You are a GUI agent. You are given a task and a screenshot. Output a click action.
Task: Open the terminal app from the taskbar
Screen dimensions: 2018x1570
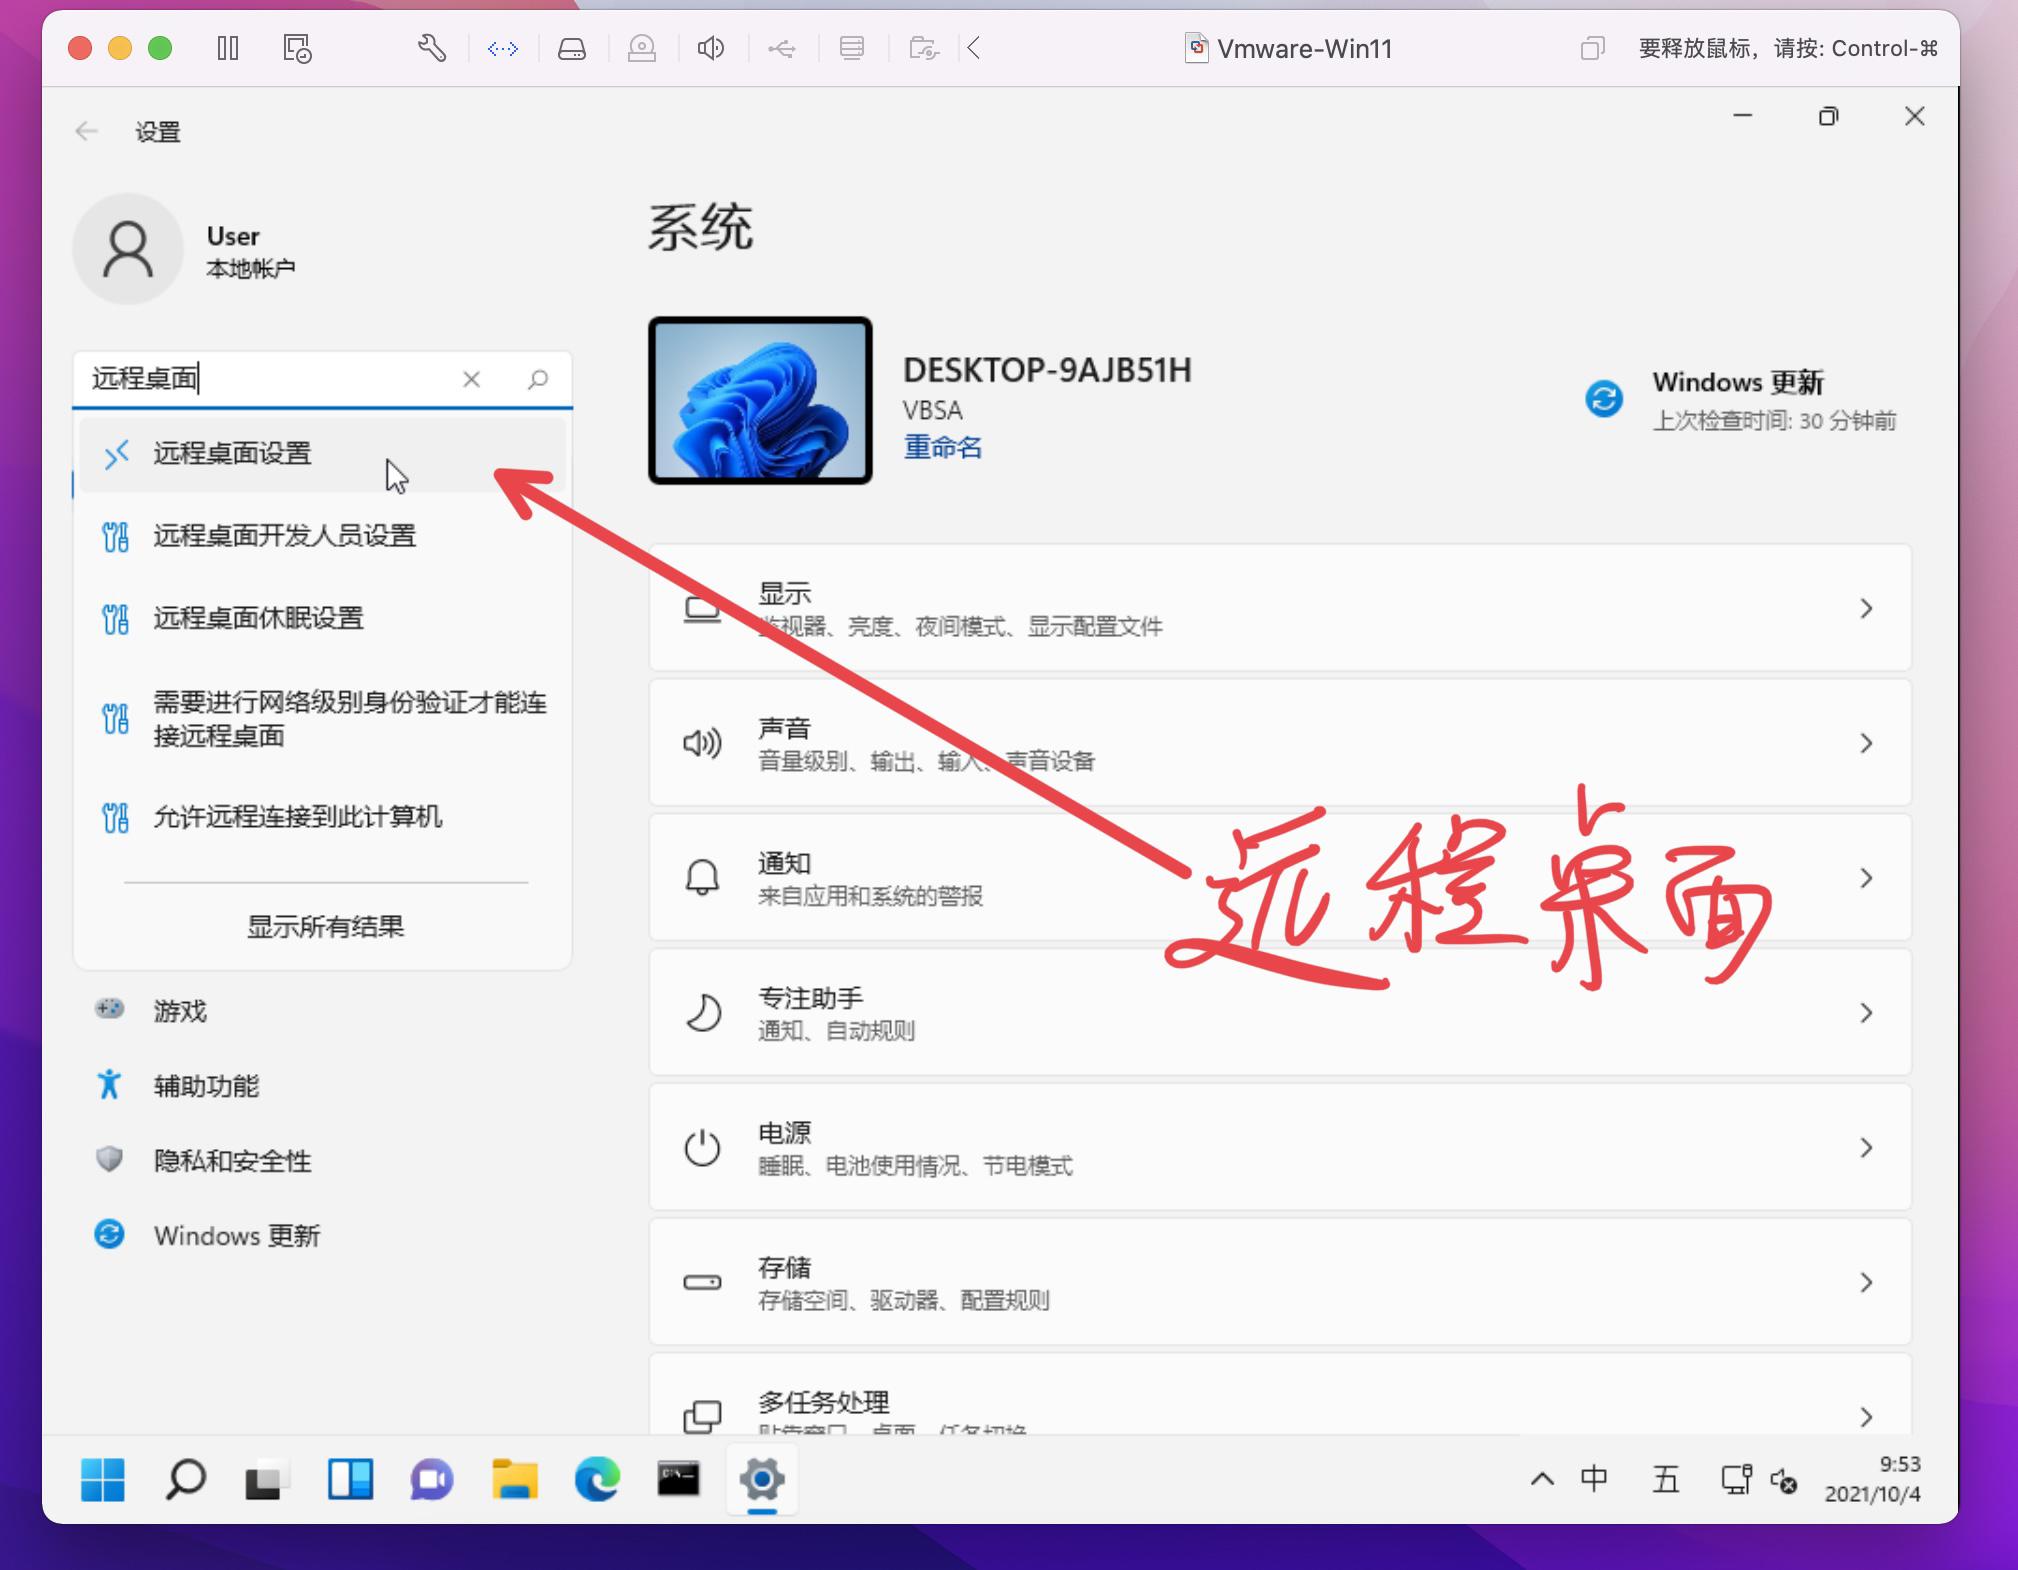678,1481
